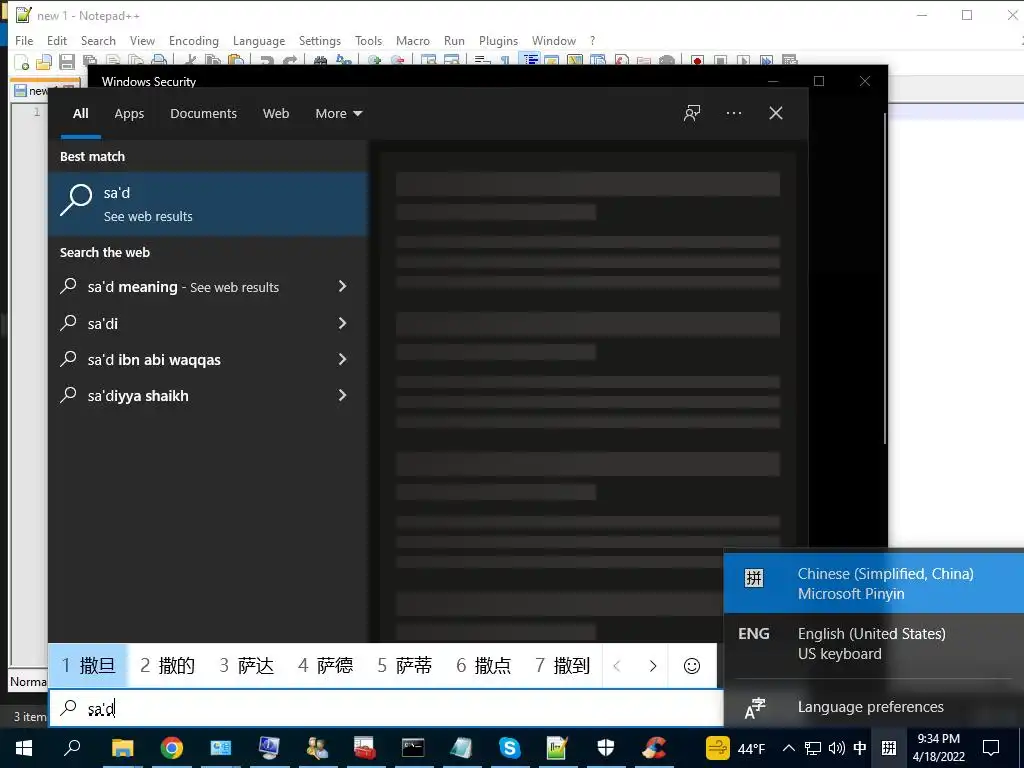Screen dimensions: 1024x768
Task: Open the Notepad++ Macro menu
Action: (413, 40)
